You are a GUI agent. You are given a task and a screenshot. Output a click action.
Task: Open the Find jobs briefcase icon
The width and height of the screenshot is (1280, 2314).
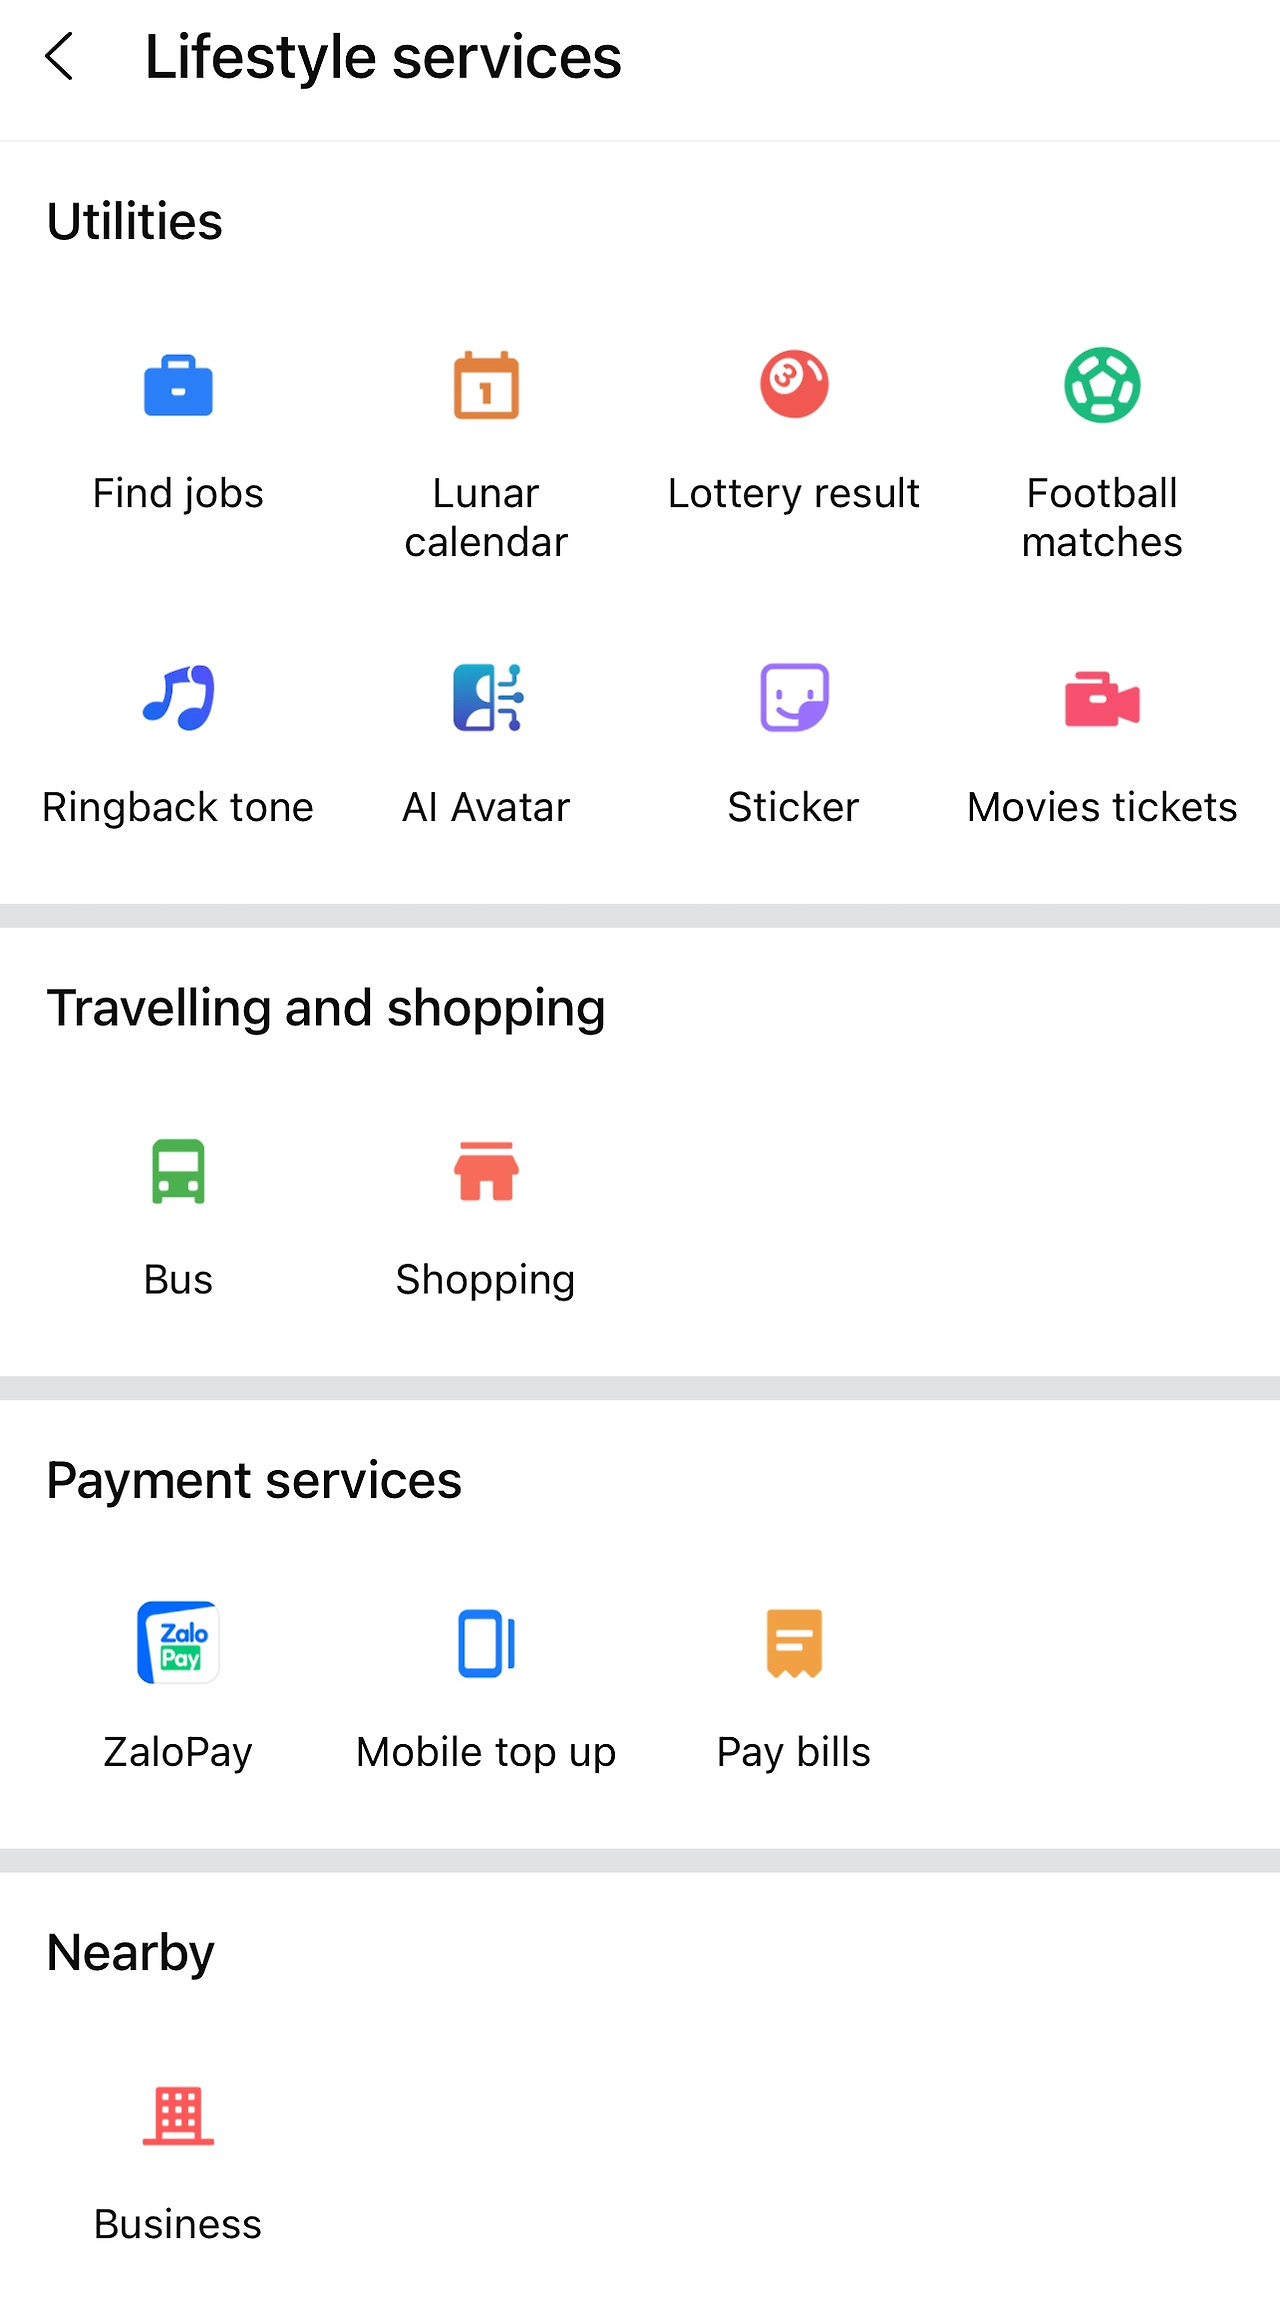click(x=178, y=386)
